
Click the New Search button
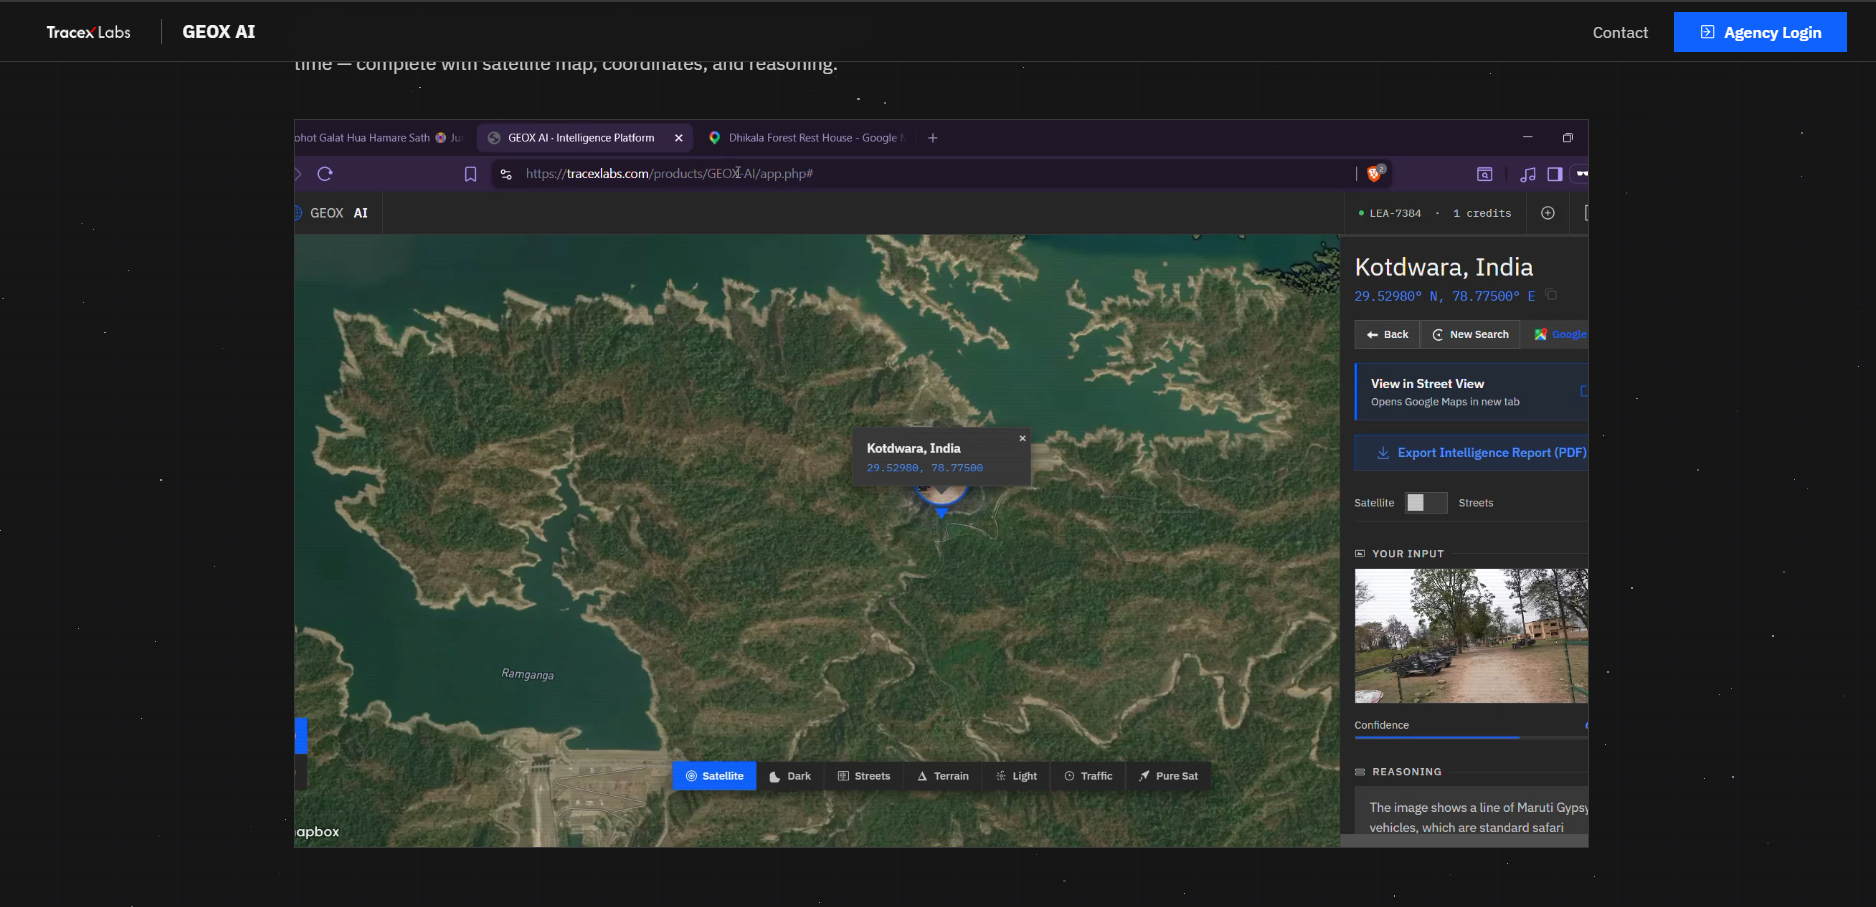[1470, 335]
